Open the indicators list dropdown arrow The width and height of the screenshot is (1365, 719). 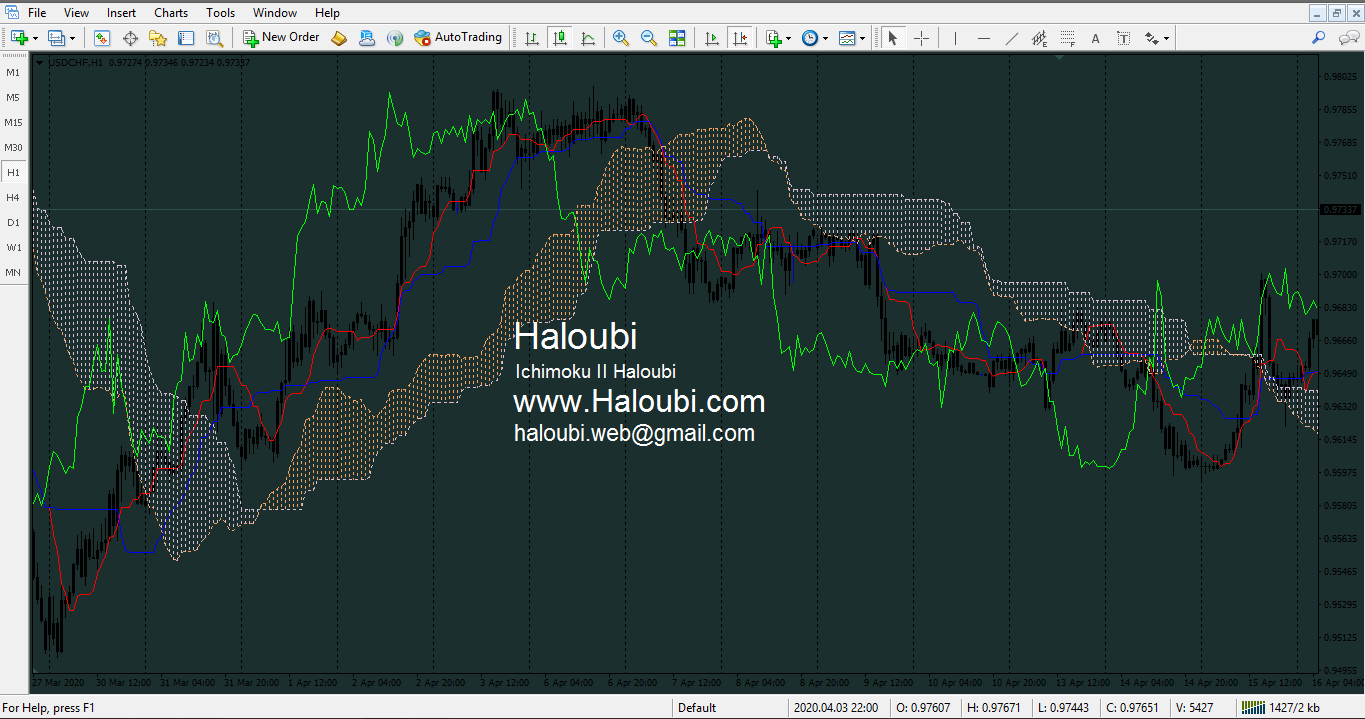tap(789, 38)
